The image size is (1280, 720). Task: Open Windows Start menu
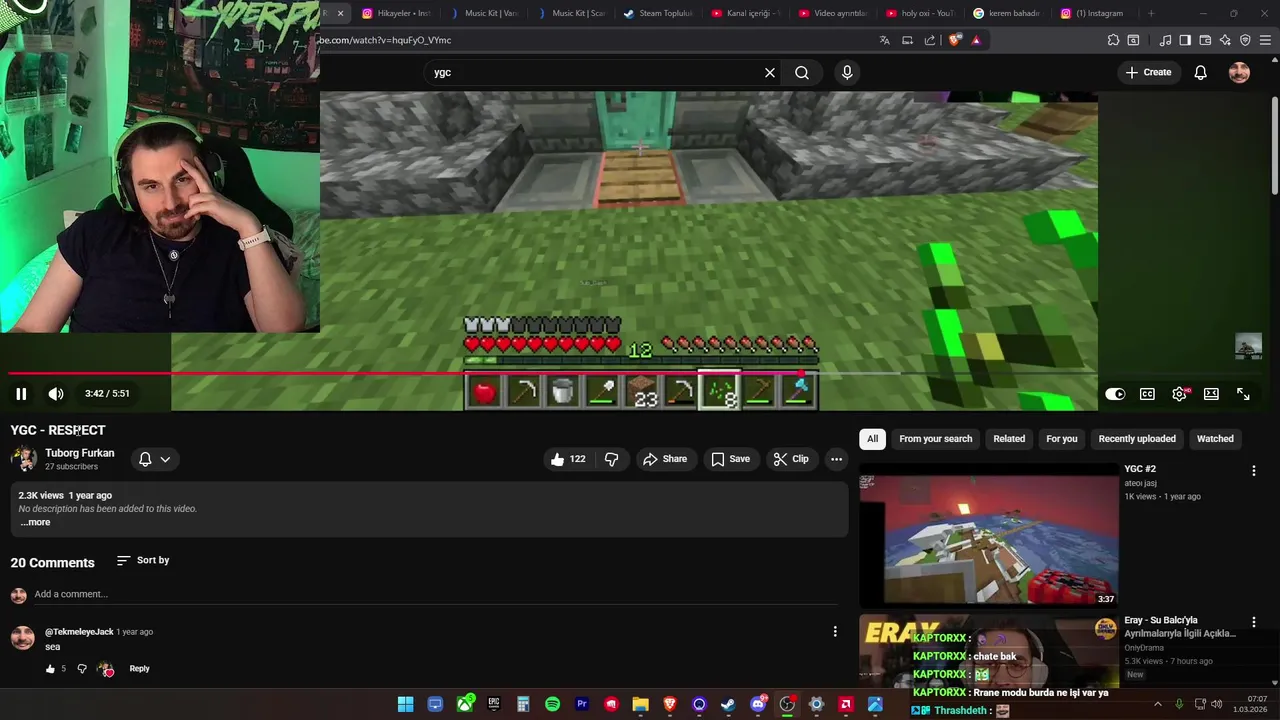(x=405, y=704)
